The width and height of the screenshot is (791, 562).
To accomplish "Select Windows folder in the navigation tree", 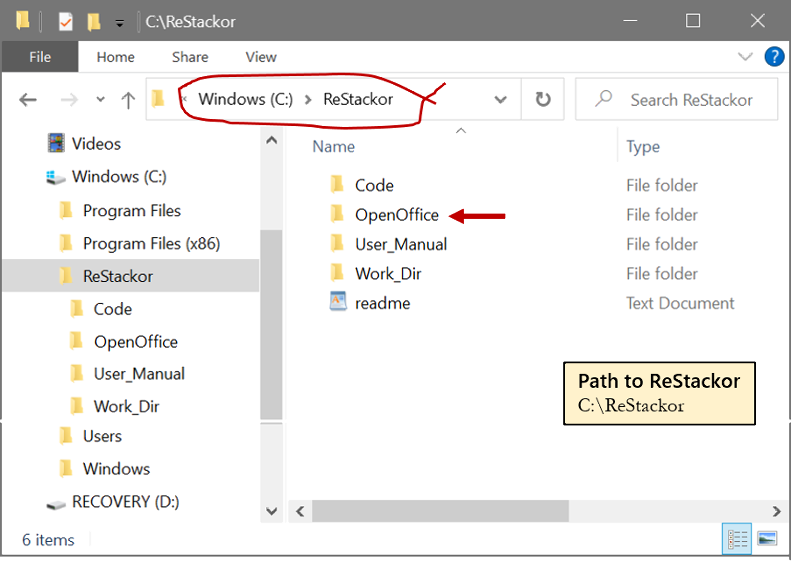I will [x=117, y=469].
